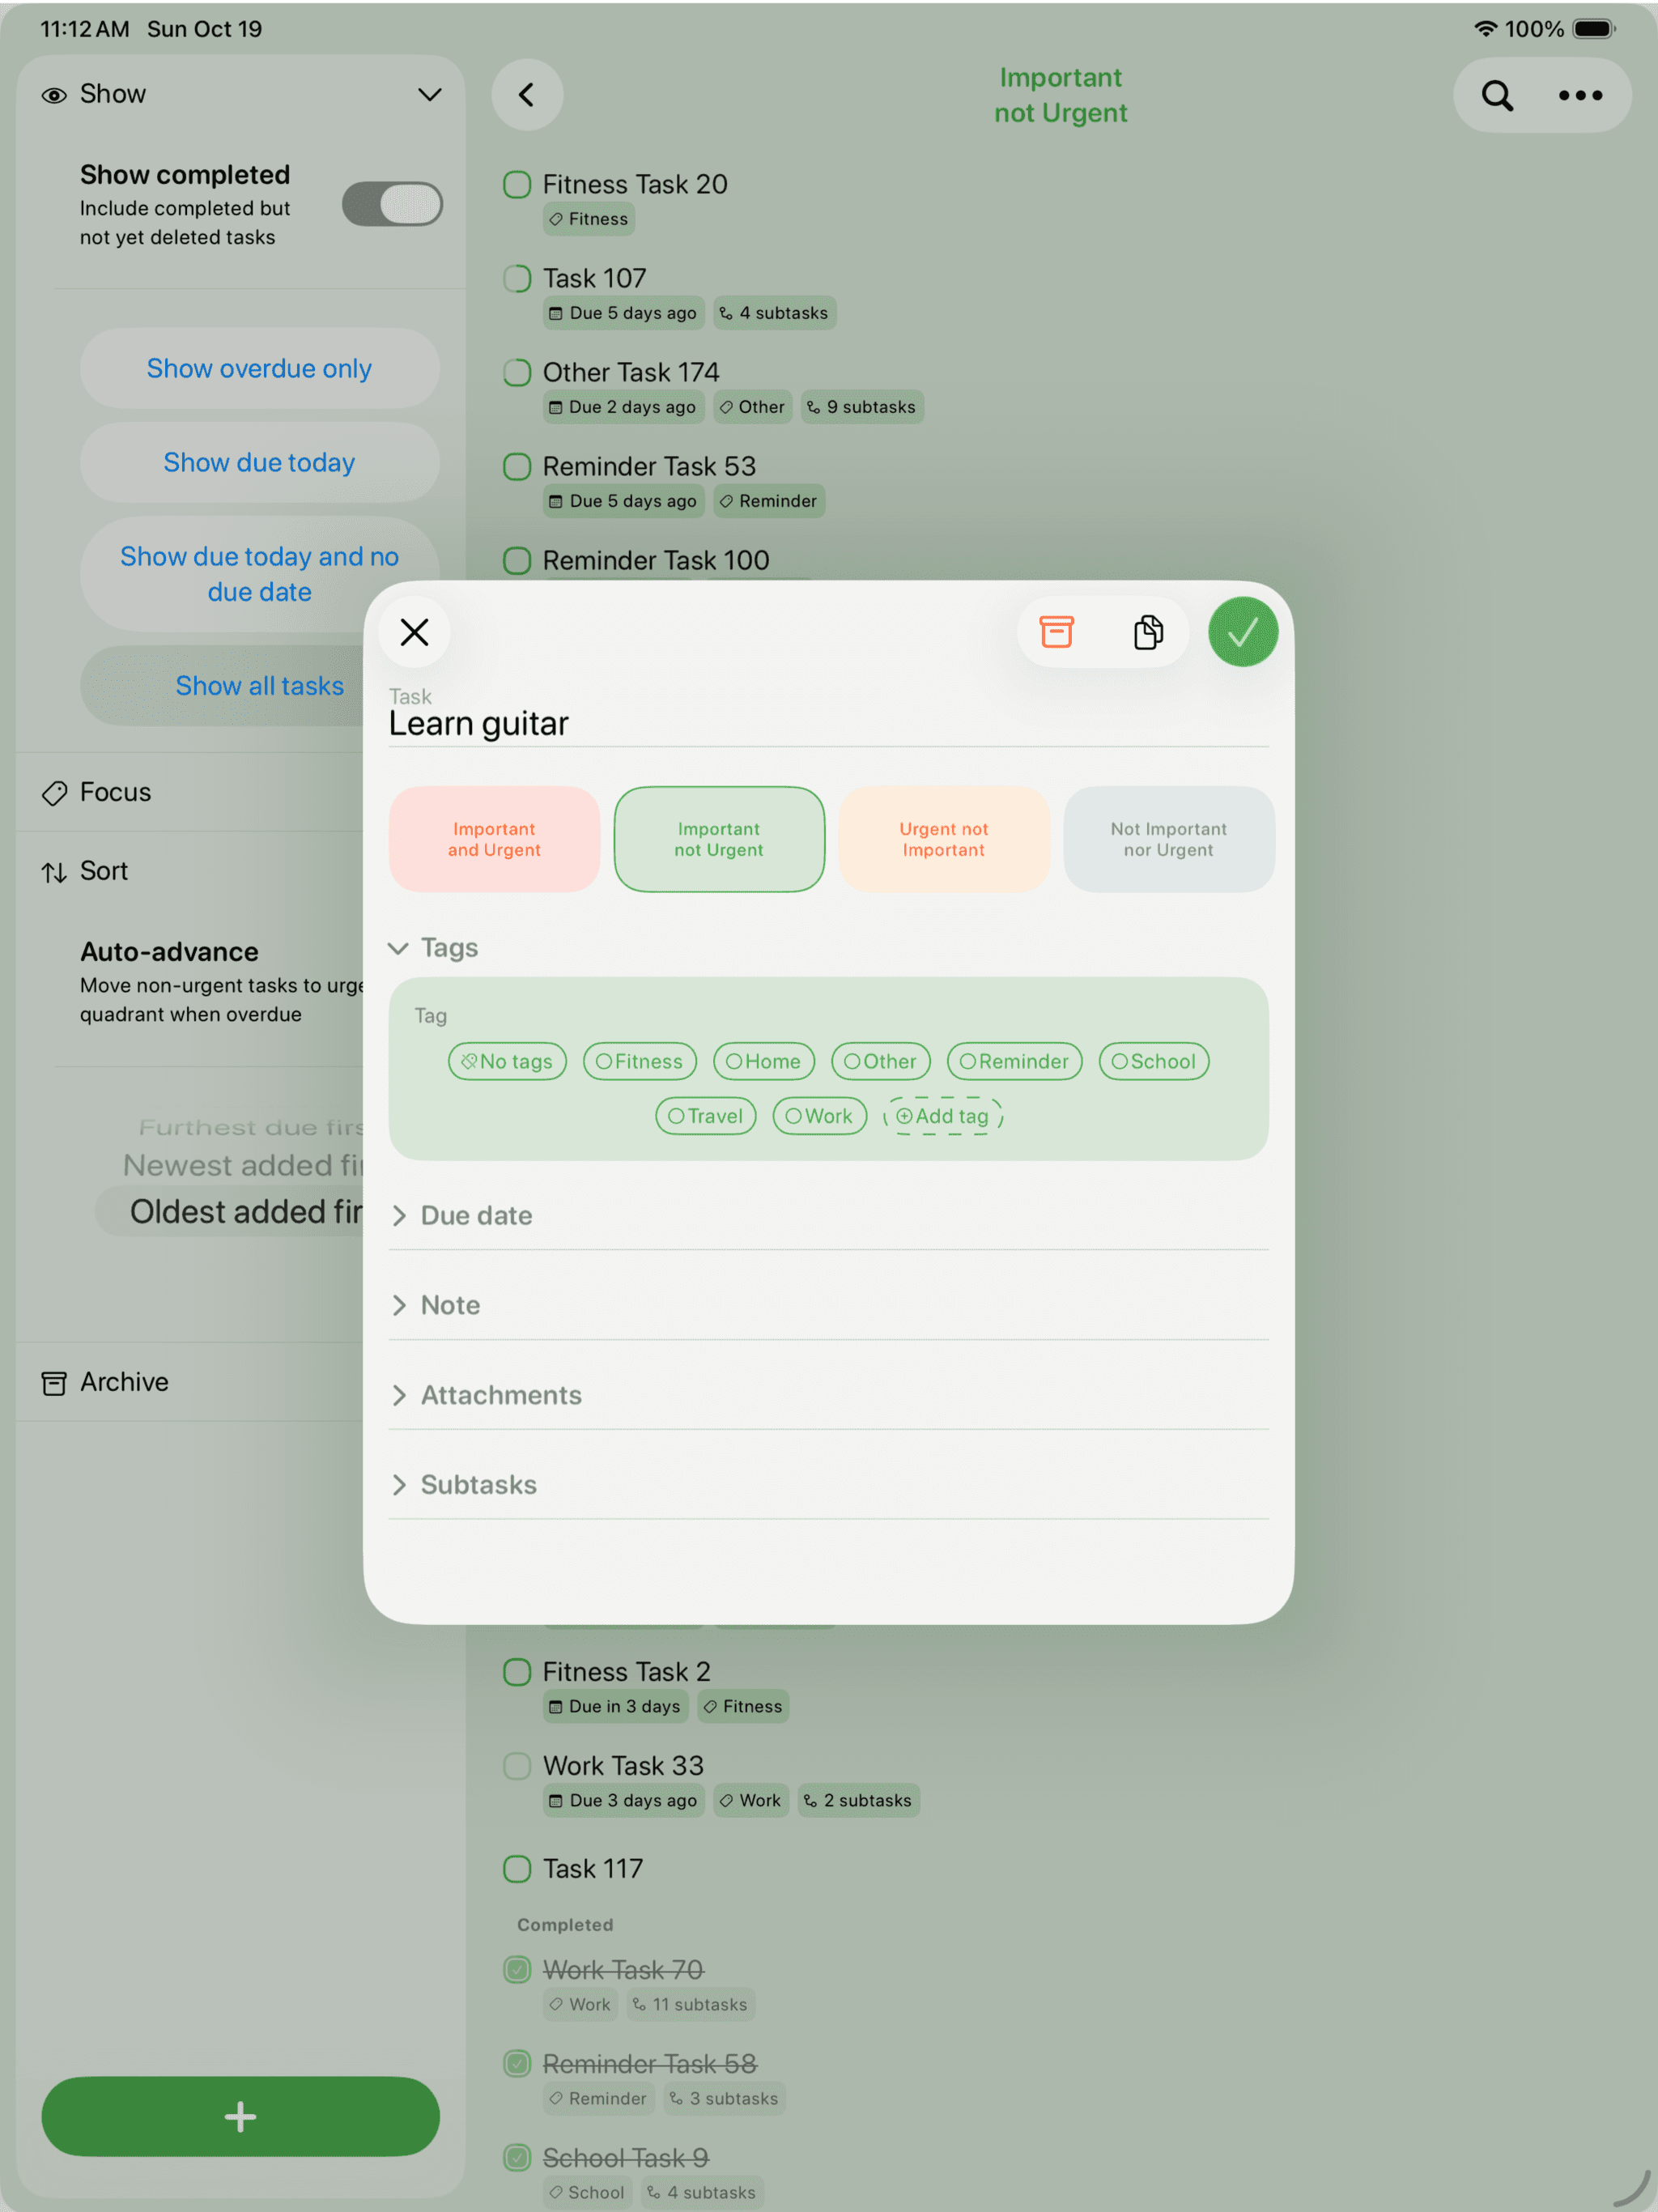Screen dimensions: 1658x2212
Task: Choose Important and Urgent red quadrant
Action: tap(494, 839)
